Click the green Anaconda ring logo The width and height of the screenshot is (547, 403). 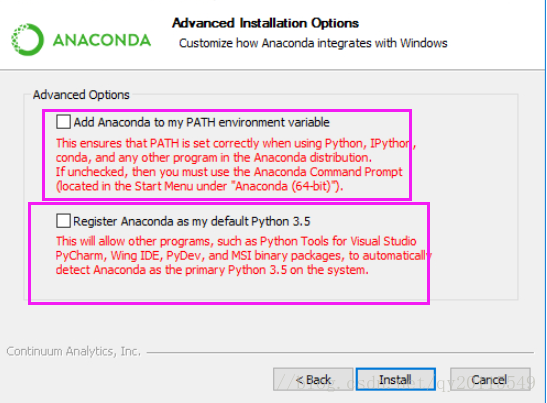(27, 39)
